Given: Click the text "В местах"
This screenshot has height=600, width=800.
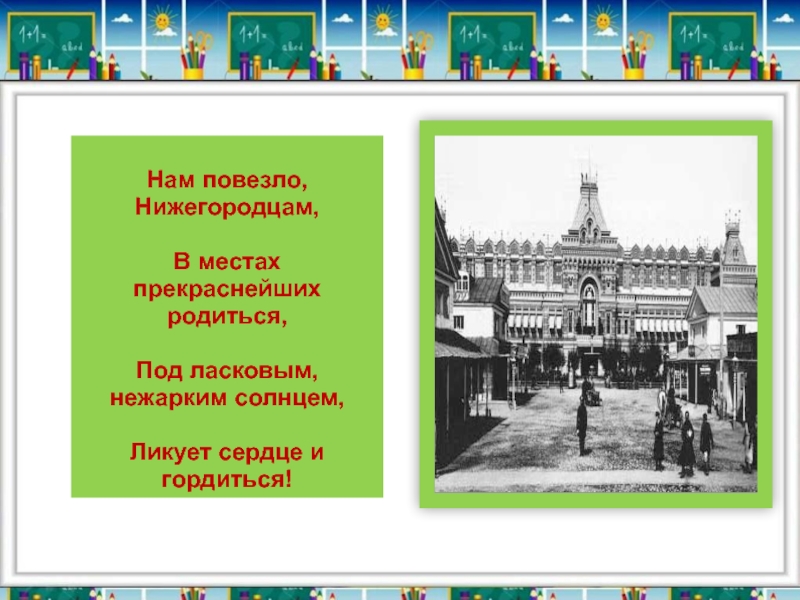Looking at the screenshot, I should pos(226,262).
